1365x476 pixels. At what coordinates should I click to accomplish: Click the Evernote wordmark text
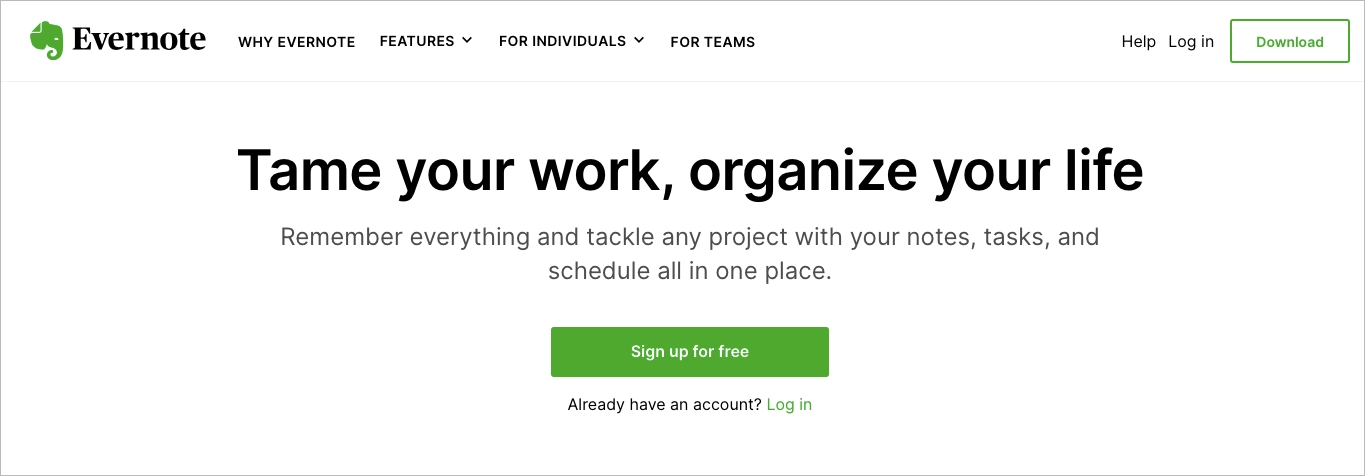tap(138, 40)
